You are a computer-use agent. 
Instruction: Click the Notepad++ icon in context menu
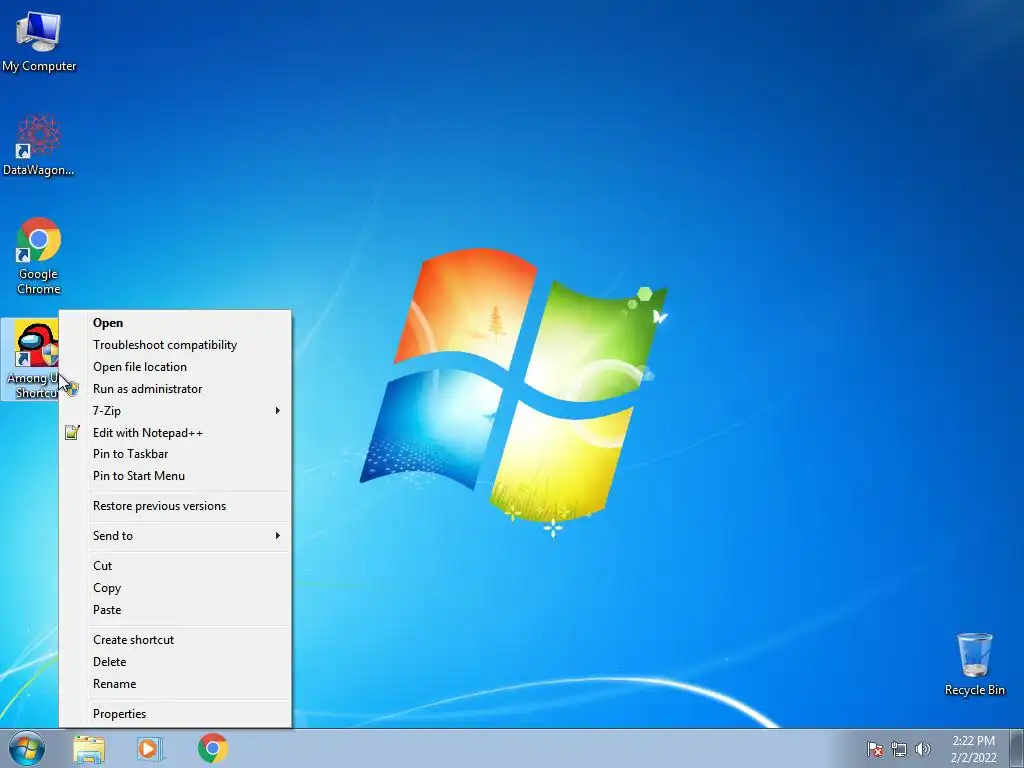coord(72,432)
